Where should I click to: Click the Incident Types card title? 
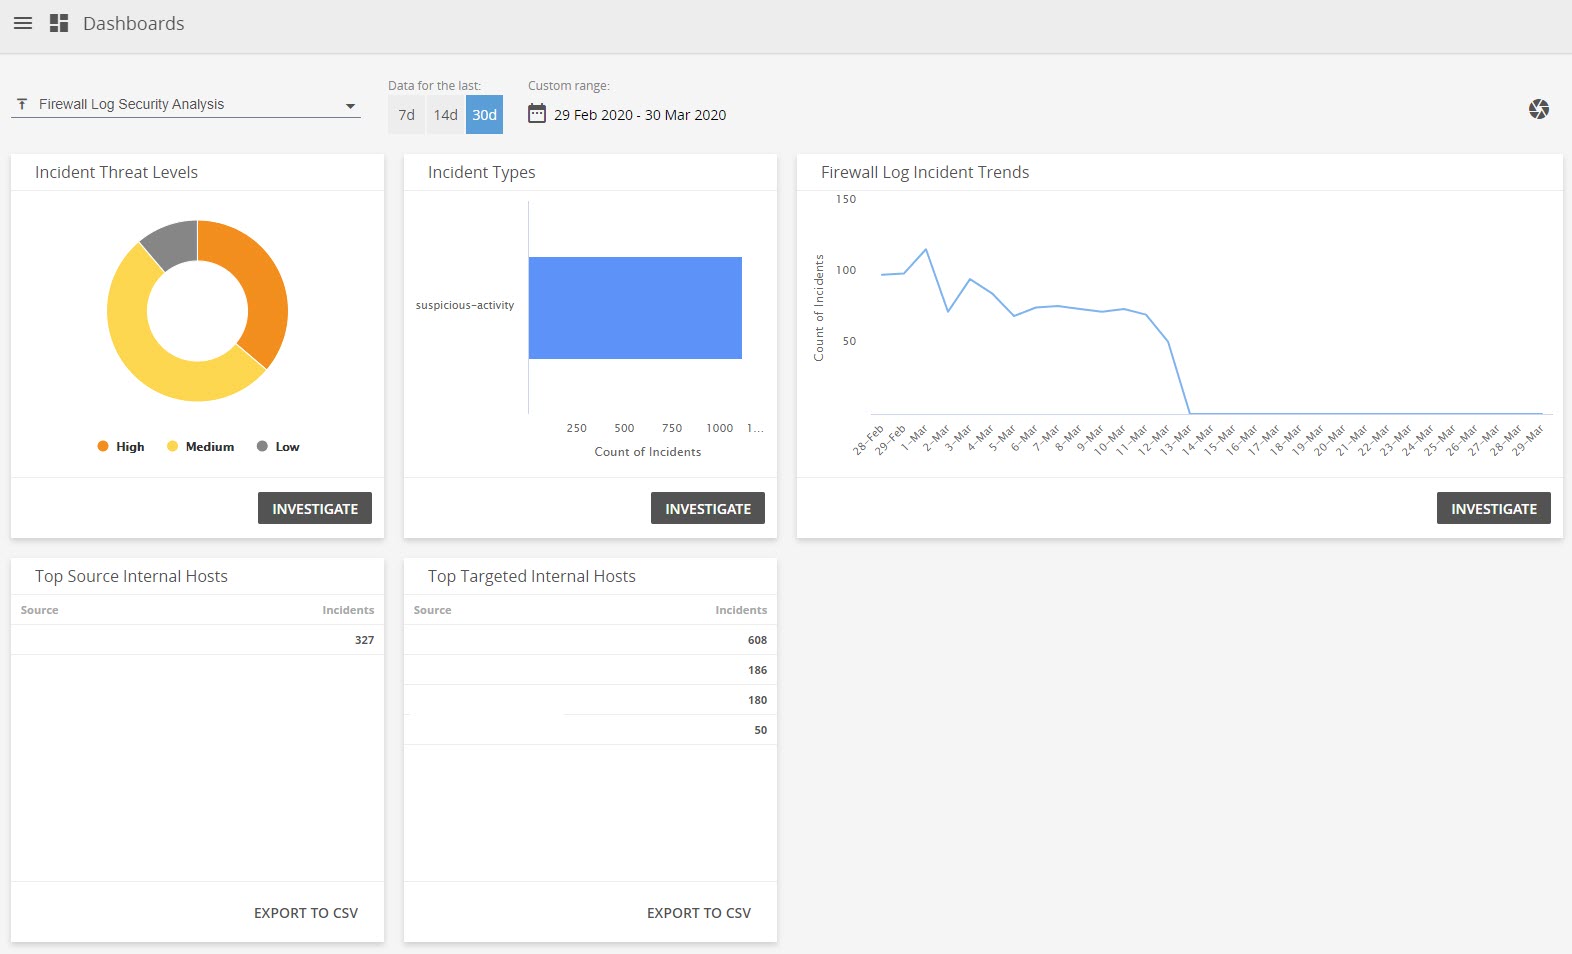(481, 172)
